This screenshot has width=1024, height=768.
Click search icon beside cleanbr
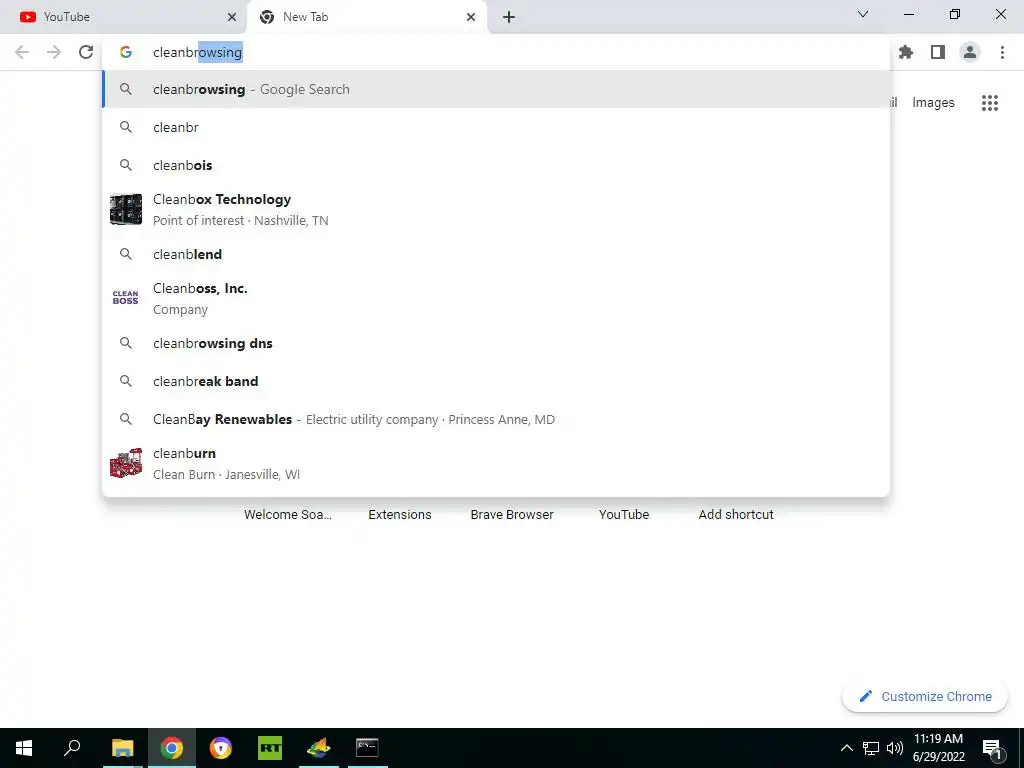126,127
